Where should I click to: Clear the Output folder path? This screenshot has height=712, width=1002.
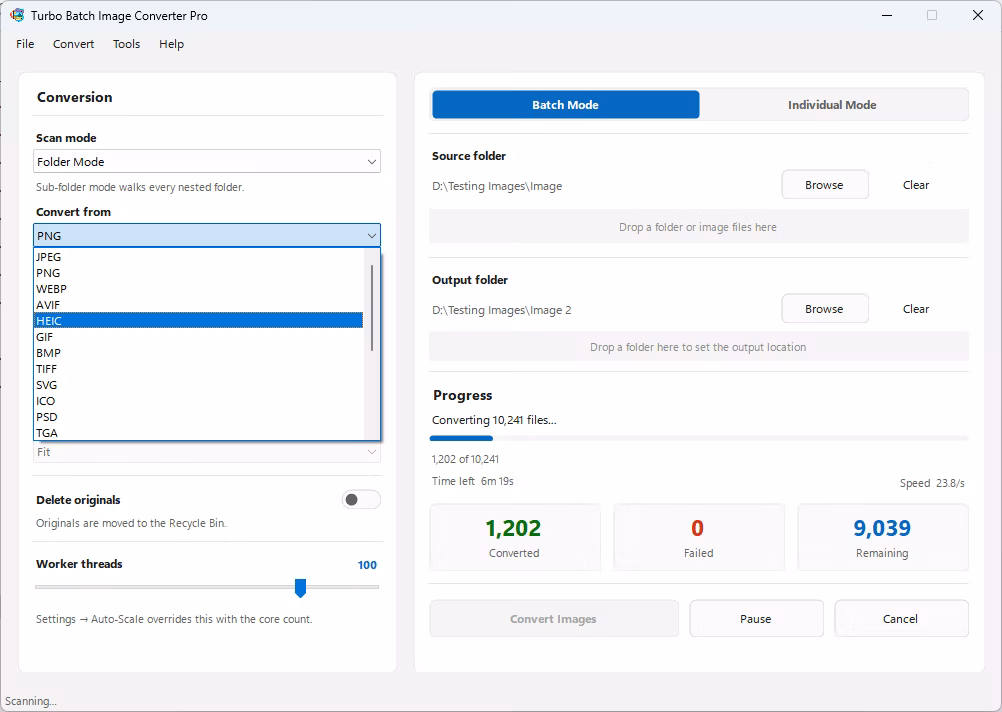916,309
